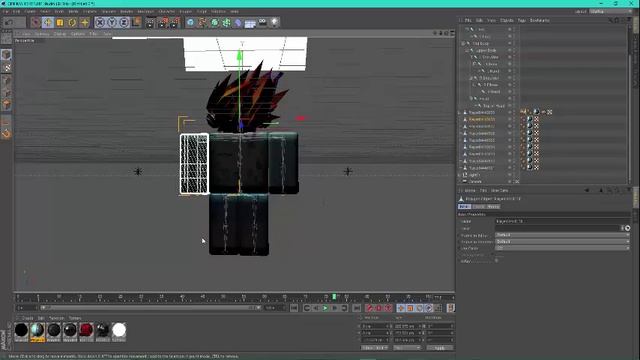Image resolution: width=640 pixels, height=360 pixels.
Task: Click the Spline Pen toolbar icon
Action: (x=202, y=22)
